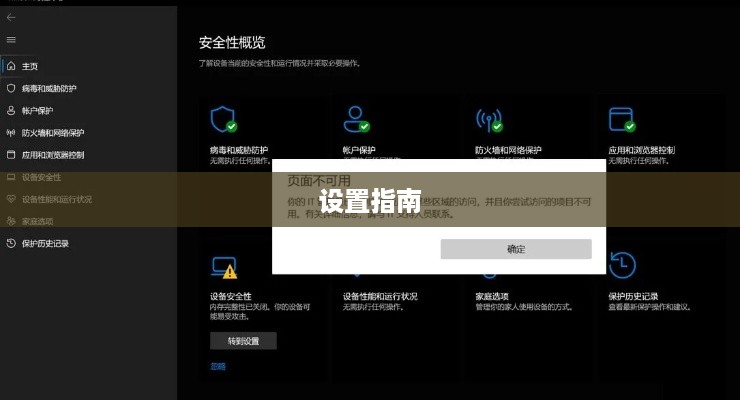The width and height of the screenshot is (740, 400).
Task: Click the window icon beside 应用和浏览器控制 sidebar
Action: point(11,155)
